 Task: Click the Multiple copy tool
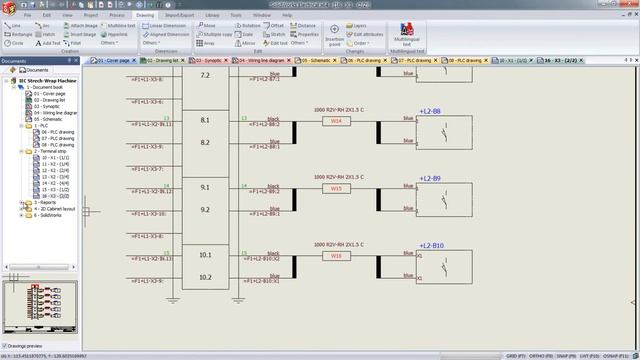click(x=214, y=34)
